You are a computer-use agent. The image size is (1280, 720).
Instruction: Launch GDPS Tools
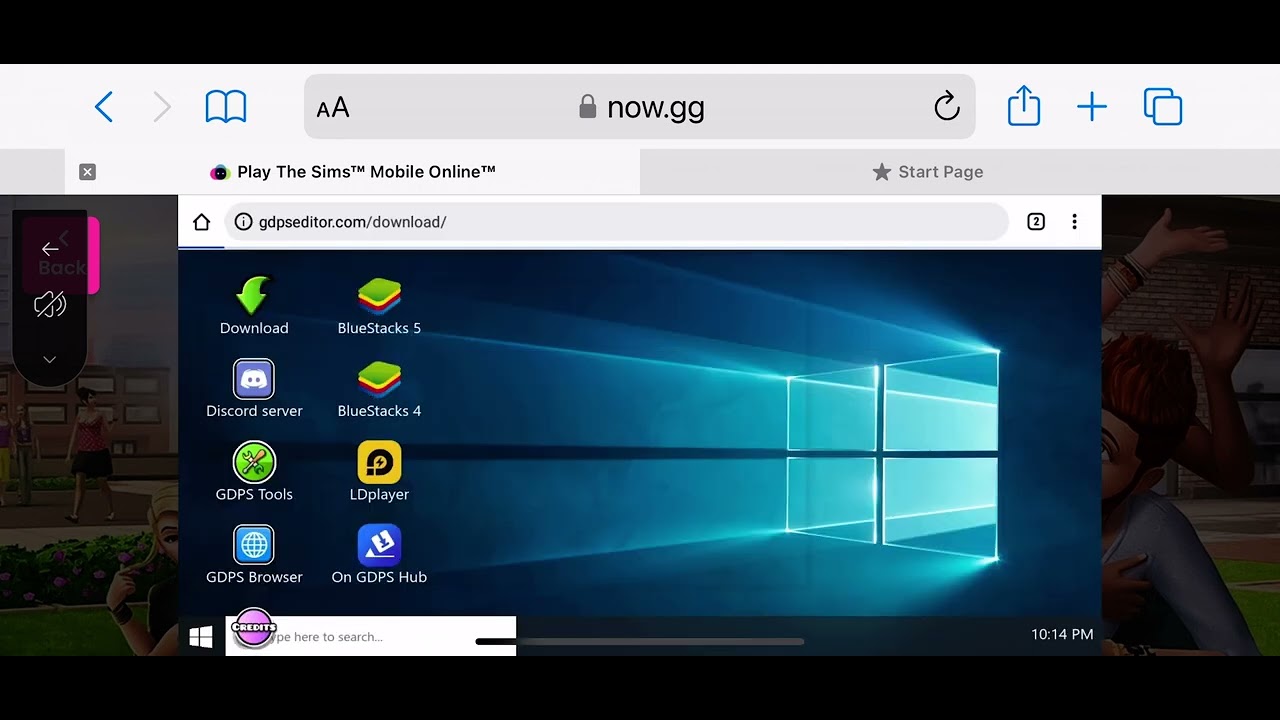point(254,472)
